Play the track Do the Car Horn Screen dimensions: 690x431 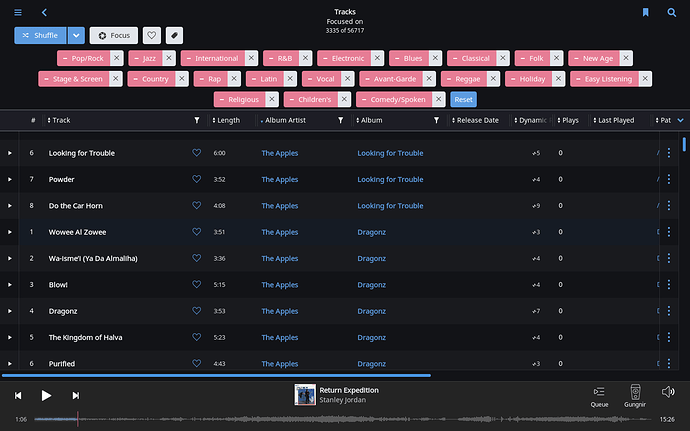point(10,206)
